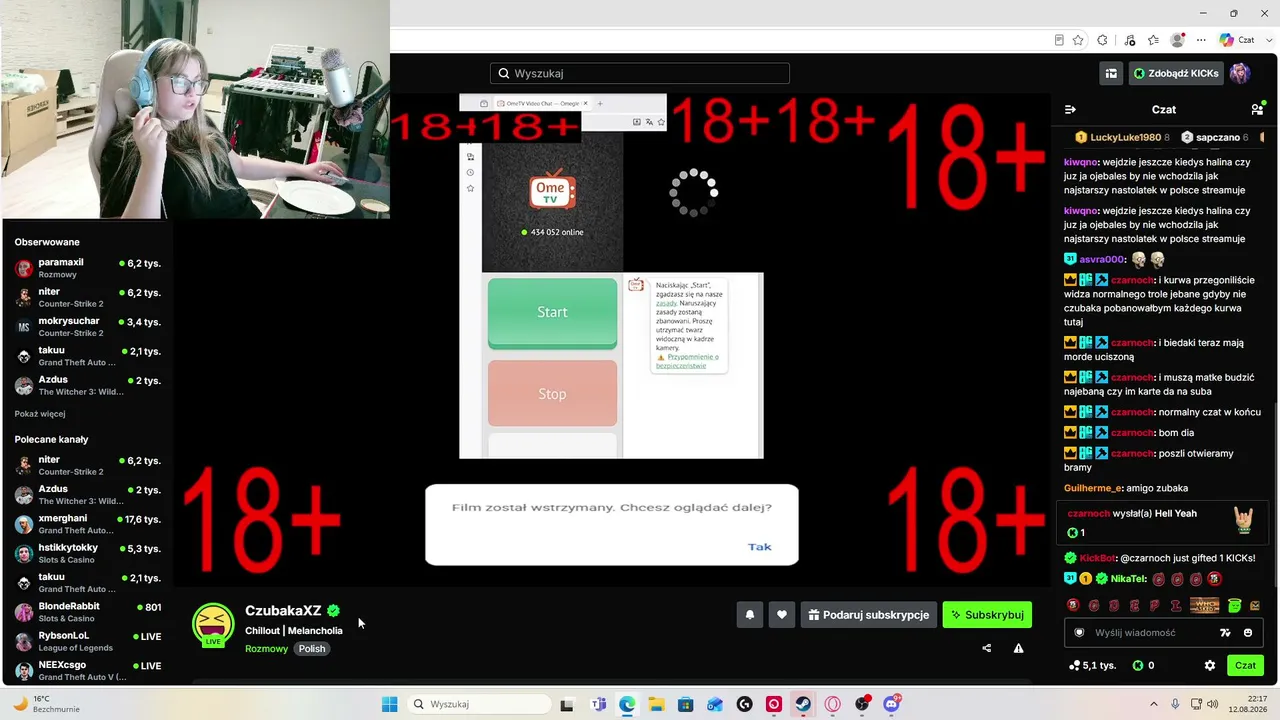Click the green angel emote in quick emotes
The height and width of the screenshot is (720, 1280).
1235,605
